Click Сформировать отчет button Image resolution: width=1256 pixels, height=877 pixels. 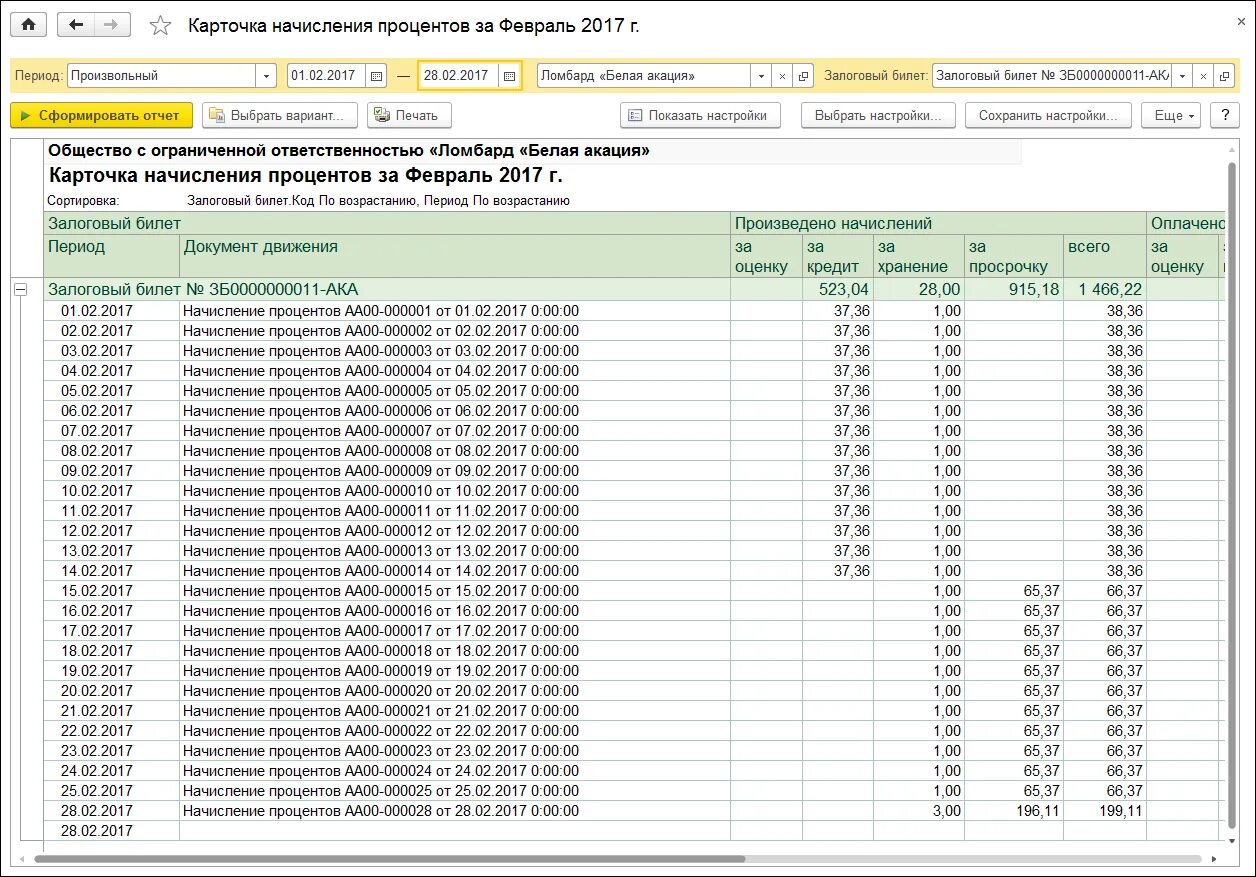(102, 115)
